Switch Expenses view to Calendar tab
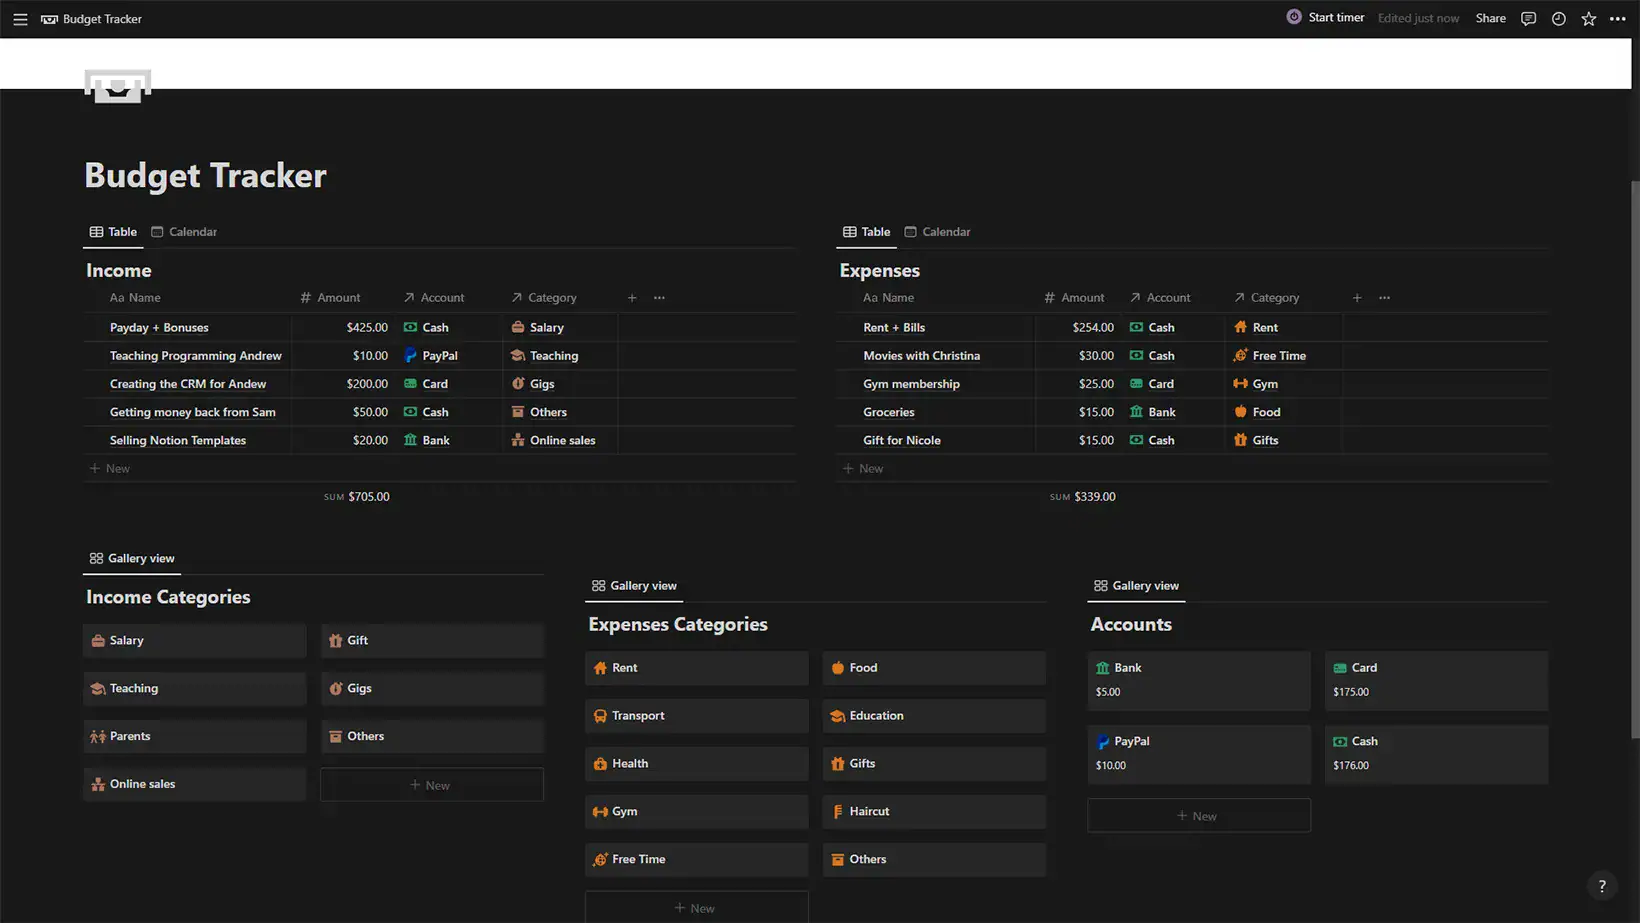This screenshot has height=923, width=1640. 937,232
